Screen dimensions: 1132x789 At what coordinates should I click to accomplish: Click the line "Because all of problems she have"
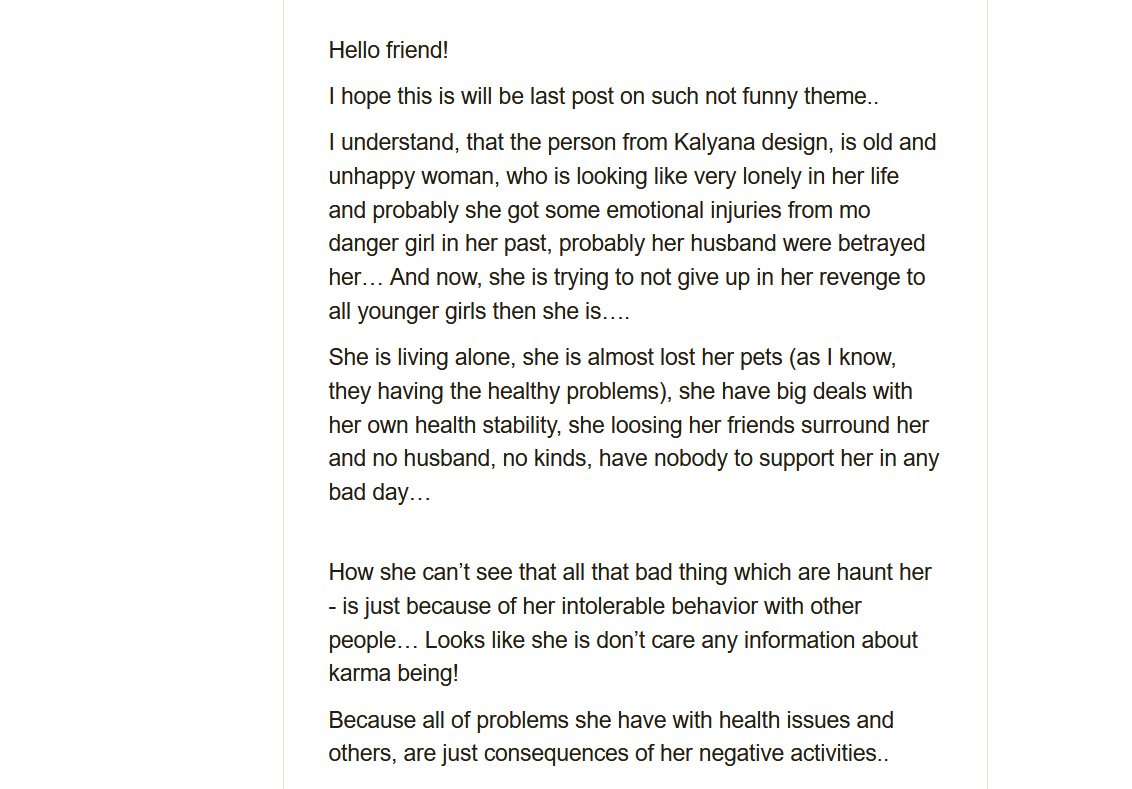click(x=611, y=720)
